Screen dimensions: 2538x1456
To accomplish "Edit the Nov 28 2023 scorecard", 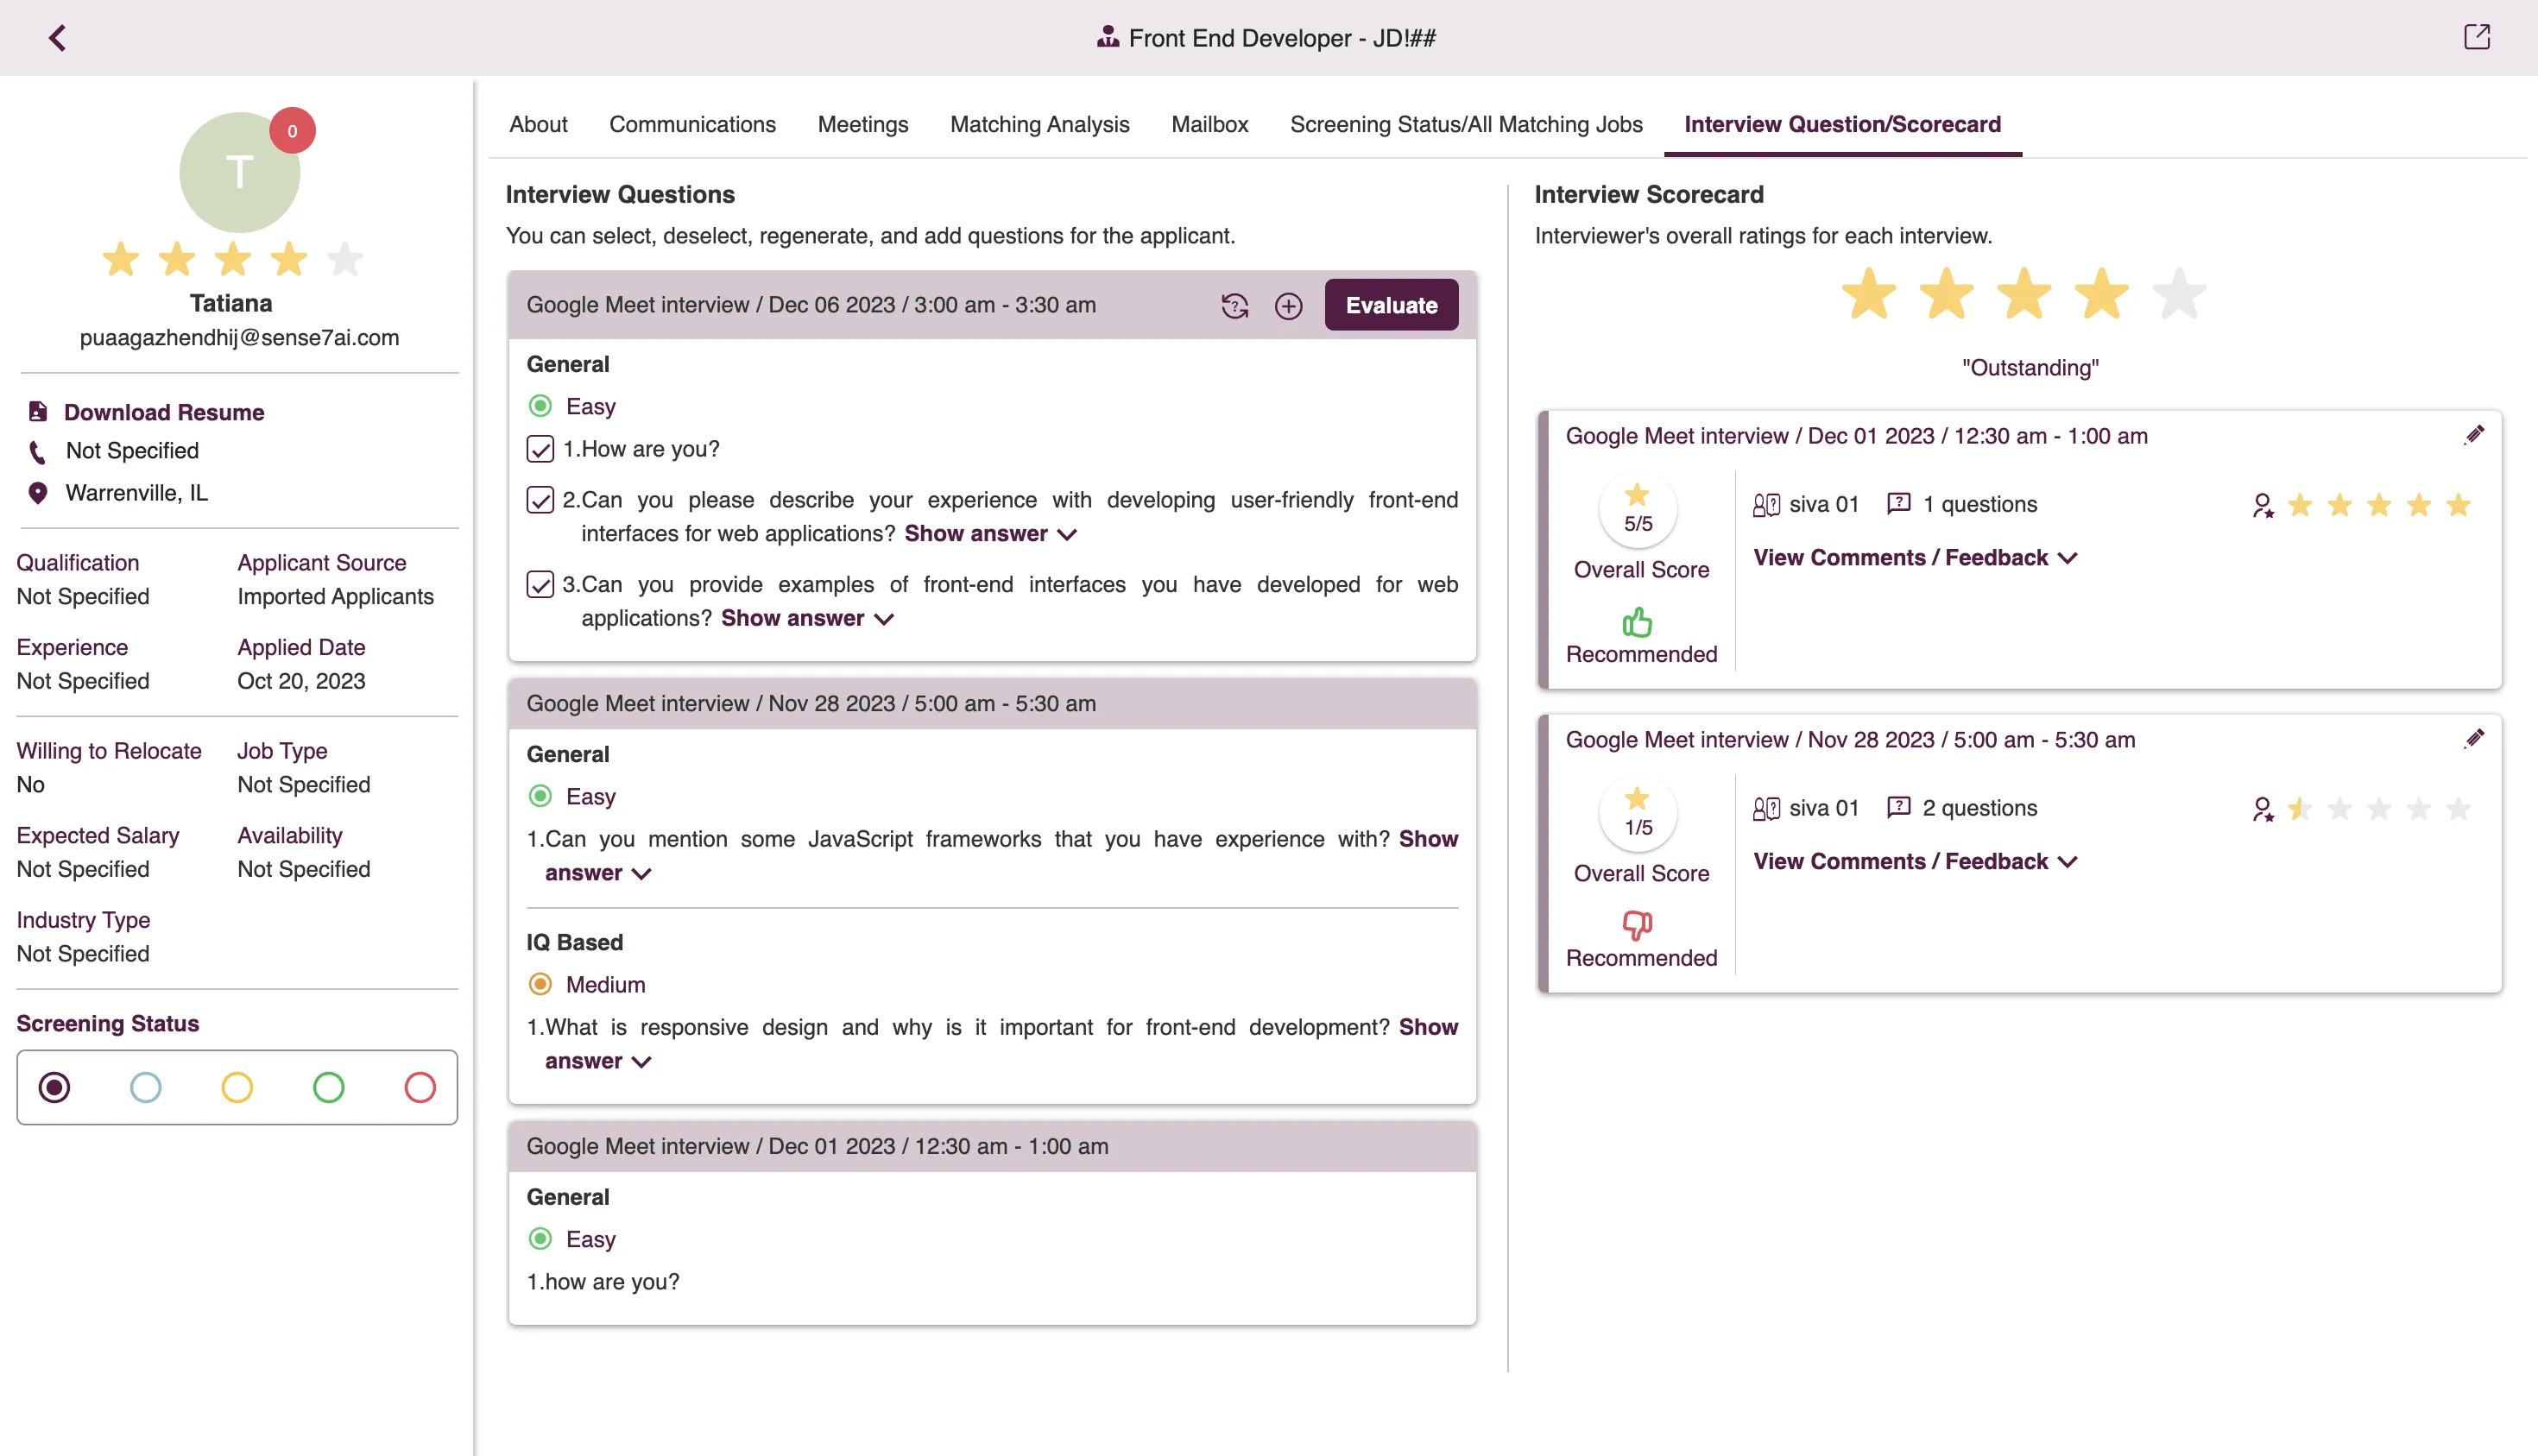I will (2473, 739).
